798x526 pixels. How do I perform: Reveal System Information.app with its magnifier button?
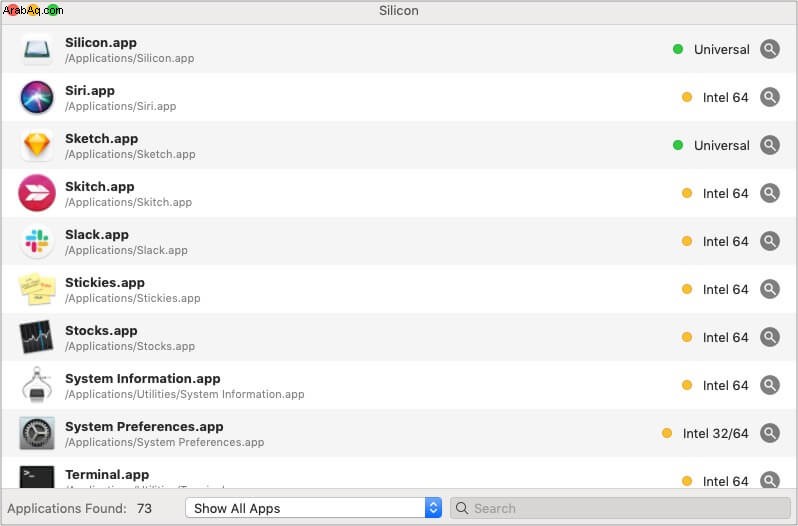770,385
